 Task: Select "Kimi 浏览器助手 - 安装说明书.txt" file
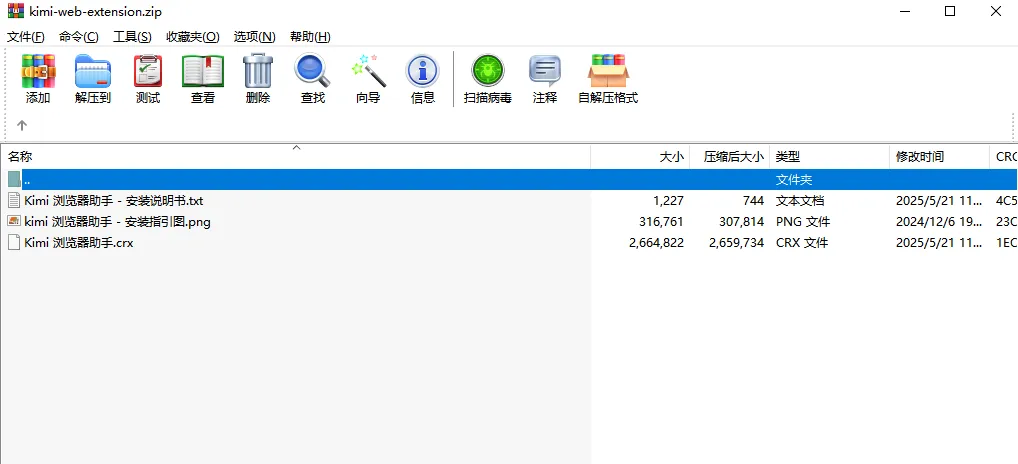tap(114, 201)
